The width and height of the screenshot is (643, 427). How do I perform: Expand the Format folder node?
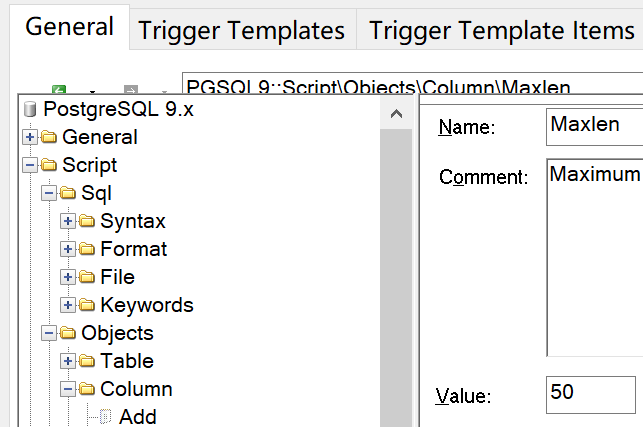click(68, 249)
